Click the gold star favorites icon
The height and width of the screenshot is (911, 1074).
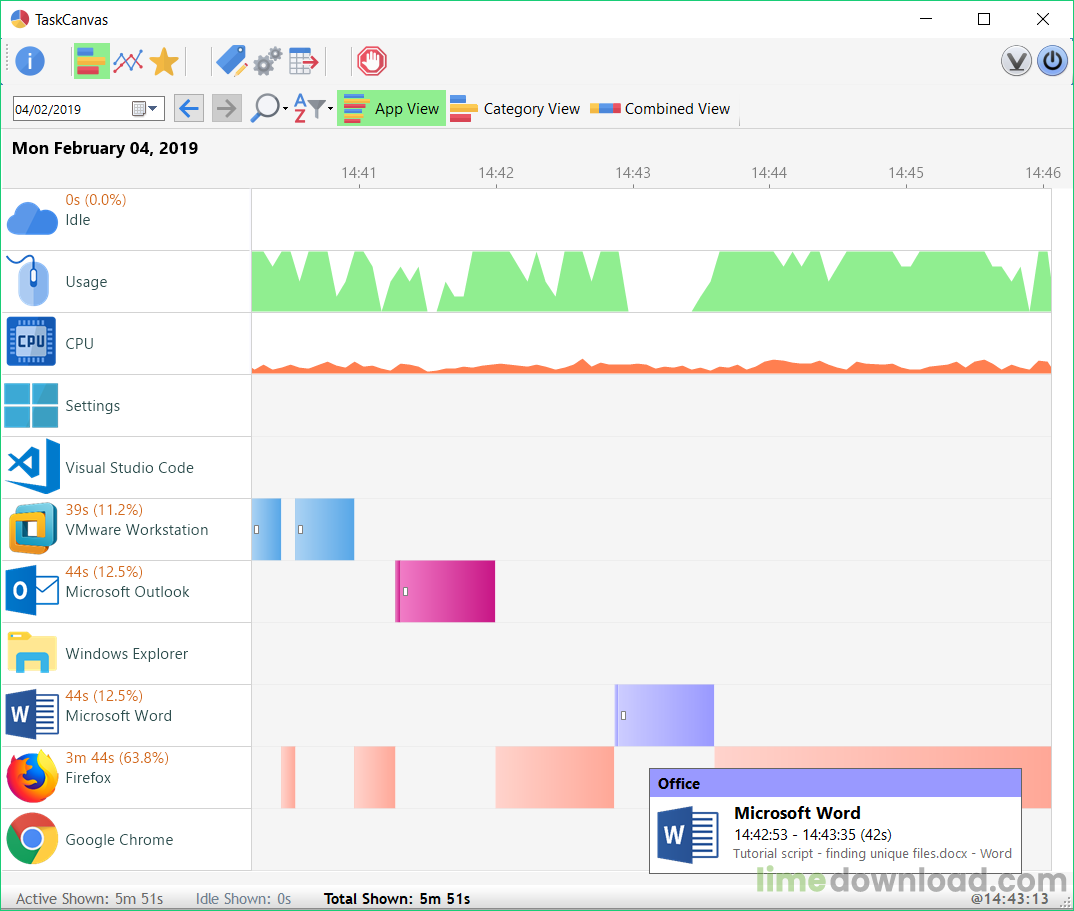(164, 62)
